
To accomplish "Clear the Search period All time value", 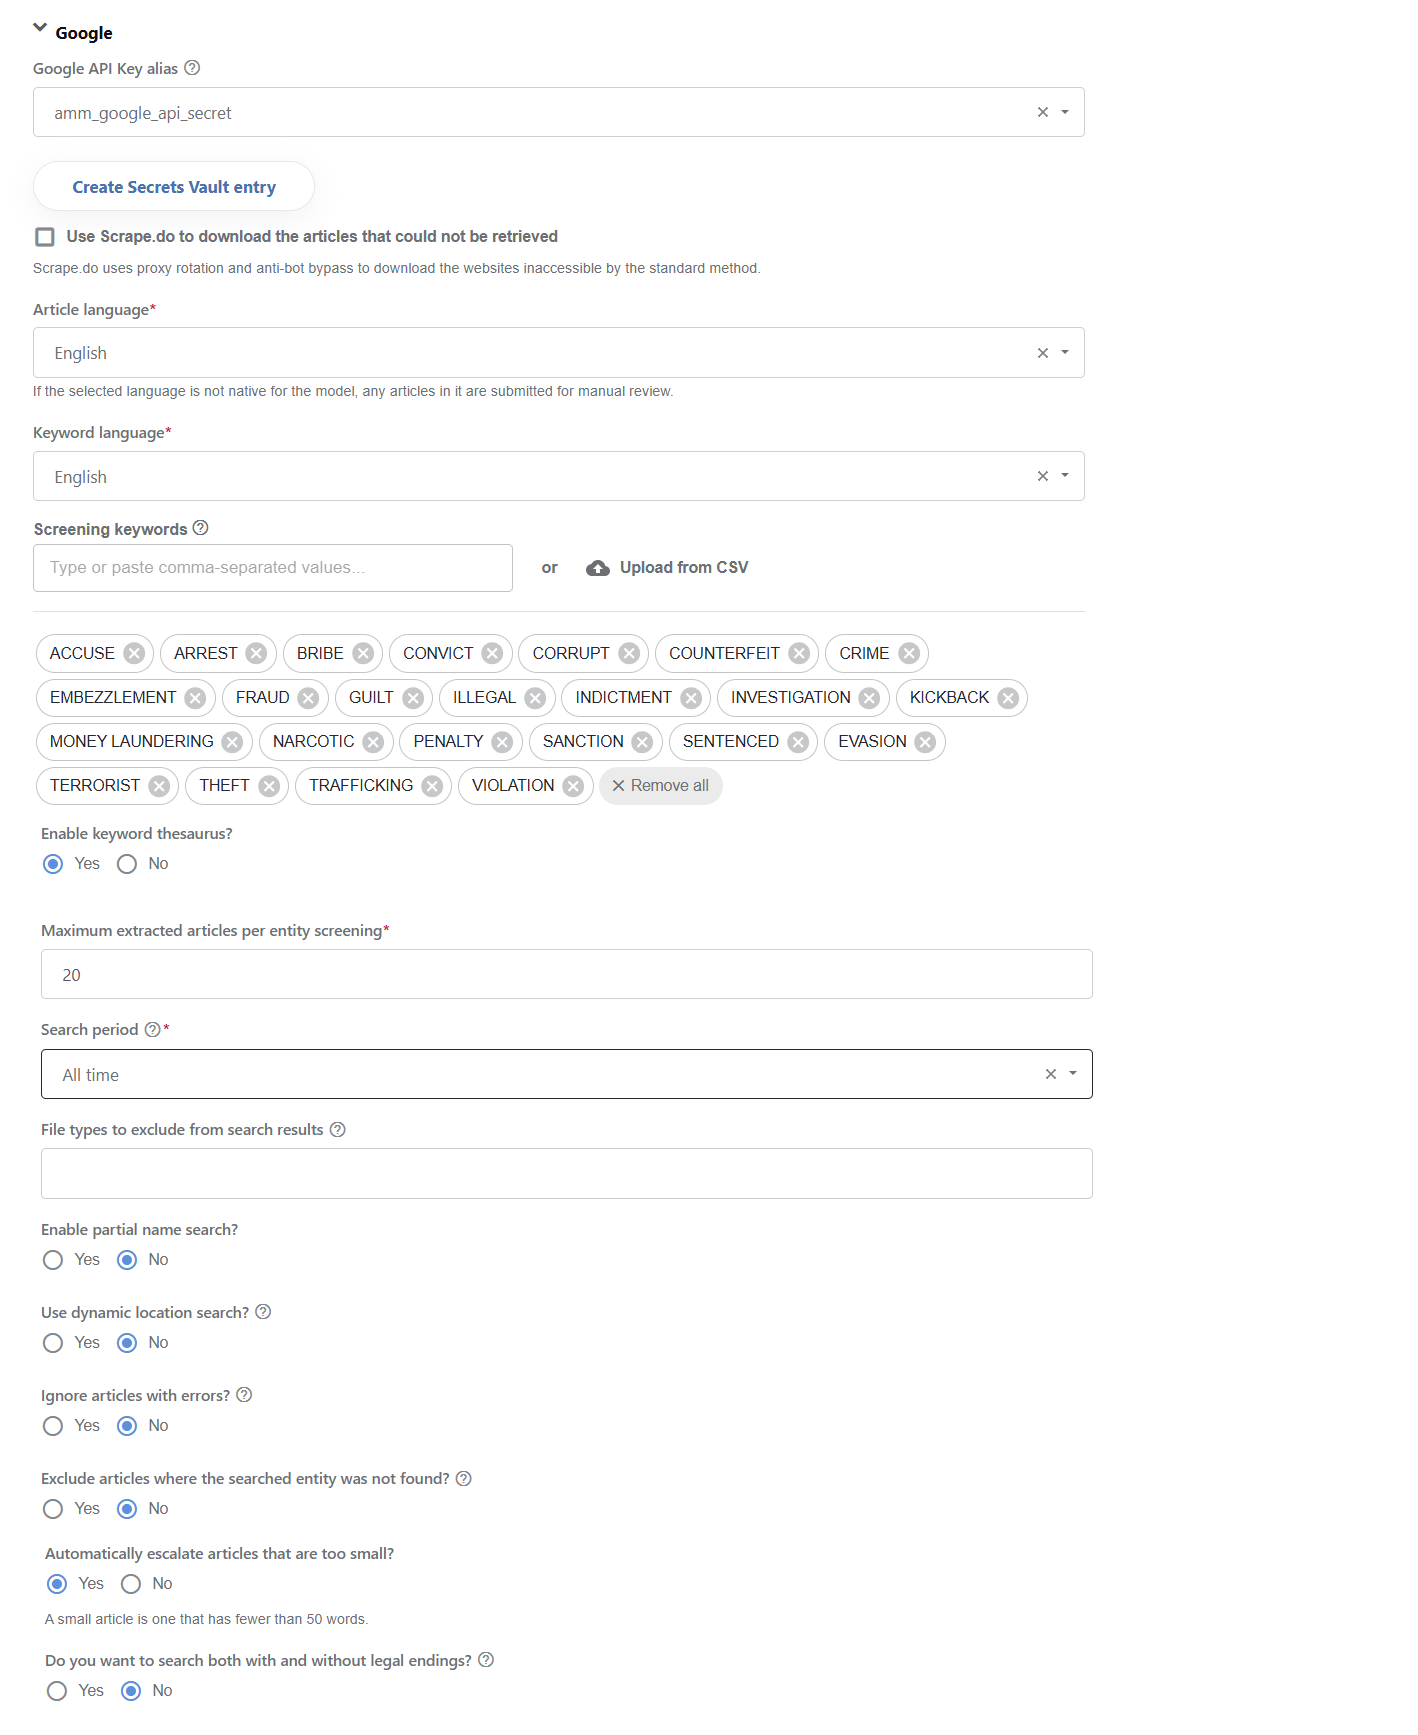I will [1050, 1074].
